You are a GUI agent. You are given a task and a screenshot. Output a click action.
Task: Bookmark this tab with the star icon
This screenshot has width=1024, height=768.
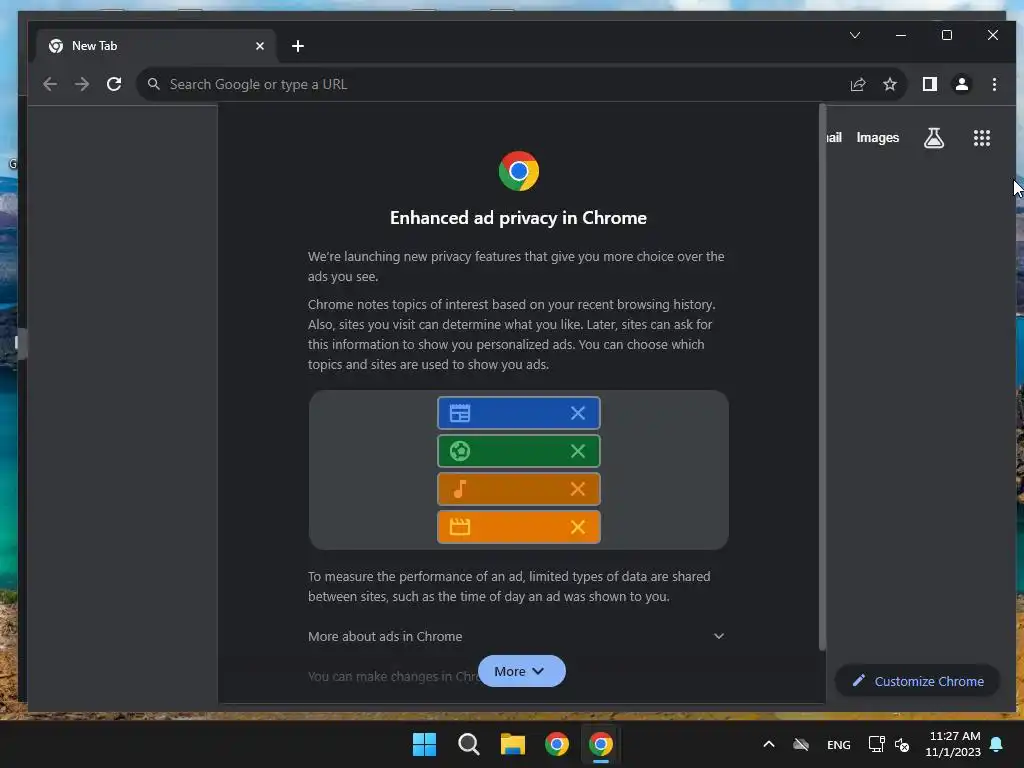(889, 84)
